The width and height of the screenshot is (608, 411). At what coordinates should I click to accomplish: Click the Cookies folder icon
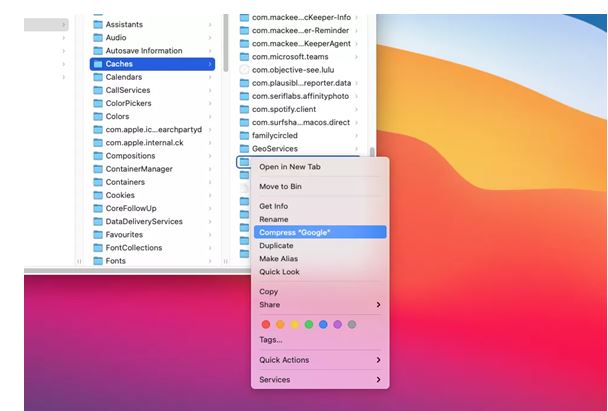coord(98,195)
